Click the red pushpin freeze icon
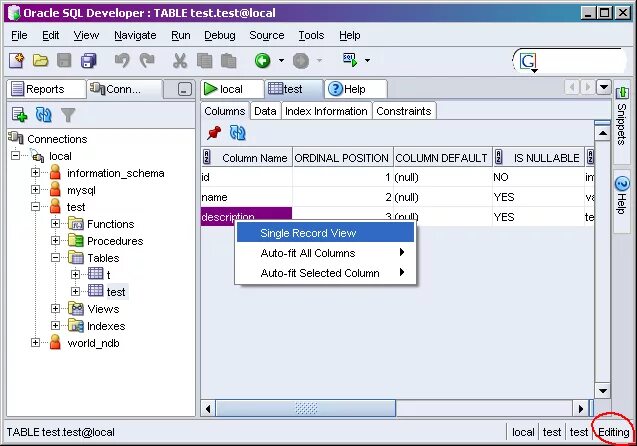Screen dimensions: 637x446 point(214,132)
